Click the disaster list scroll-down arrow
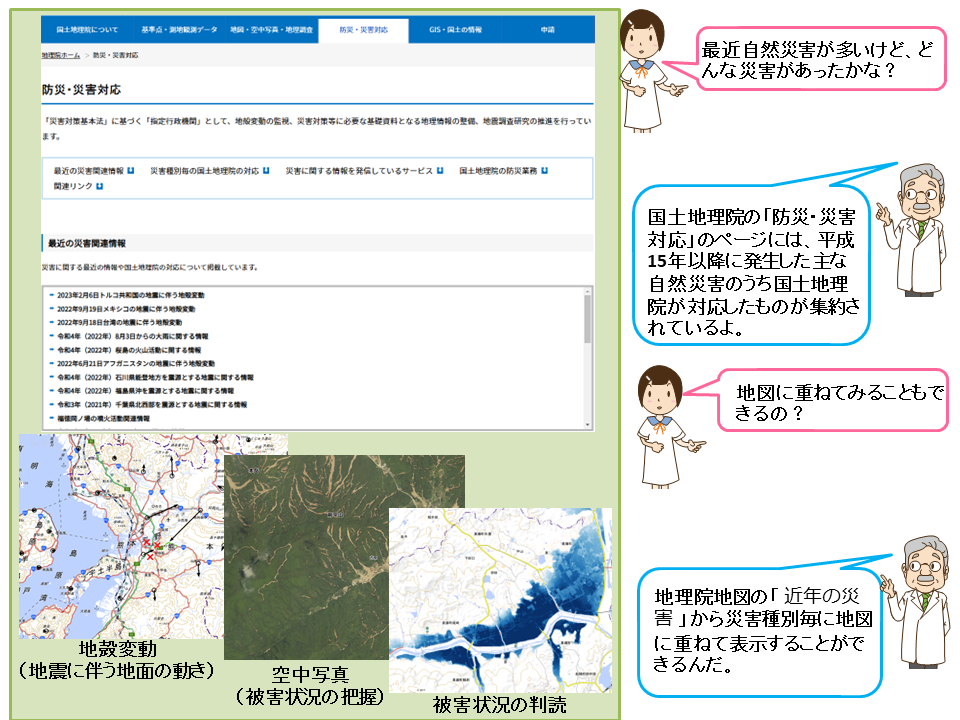 point(588,424)
